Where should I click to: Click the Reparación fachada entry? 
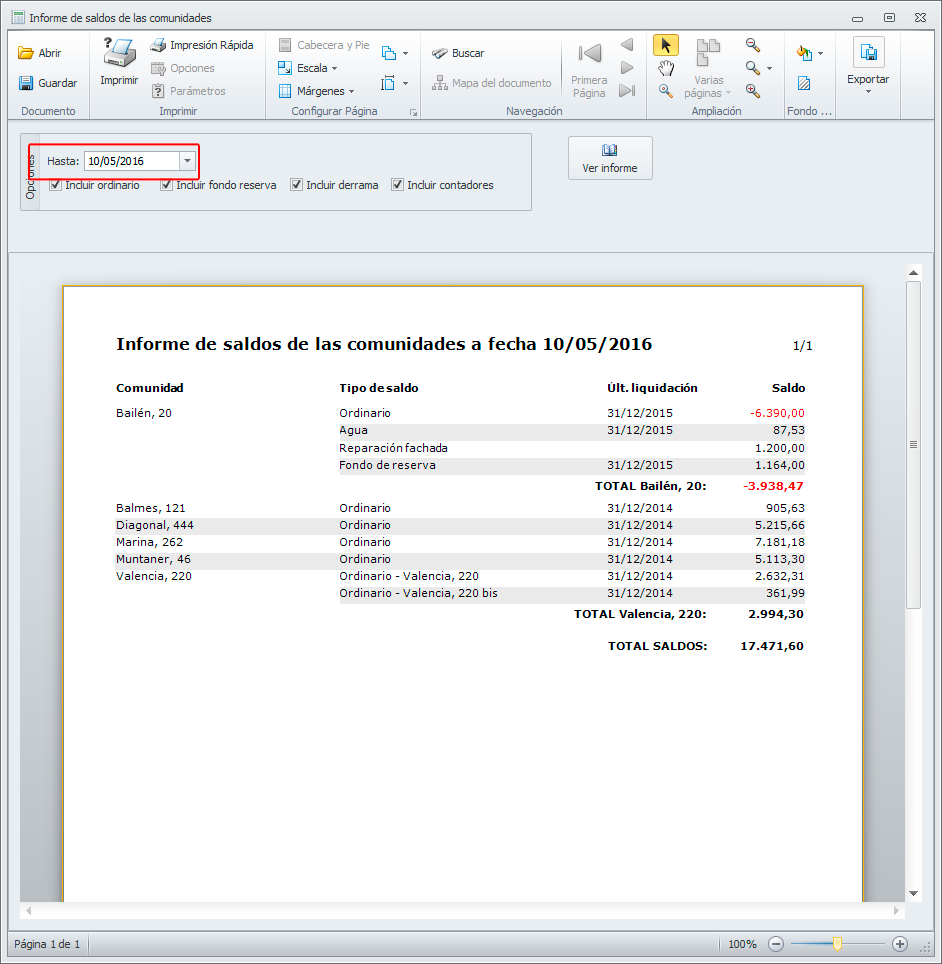coord(394,448)
